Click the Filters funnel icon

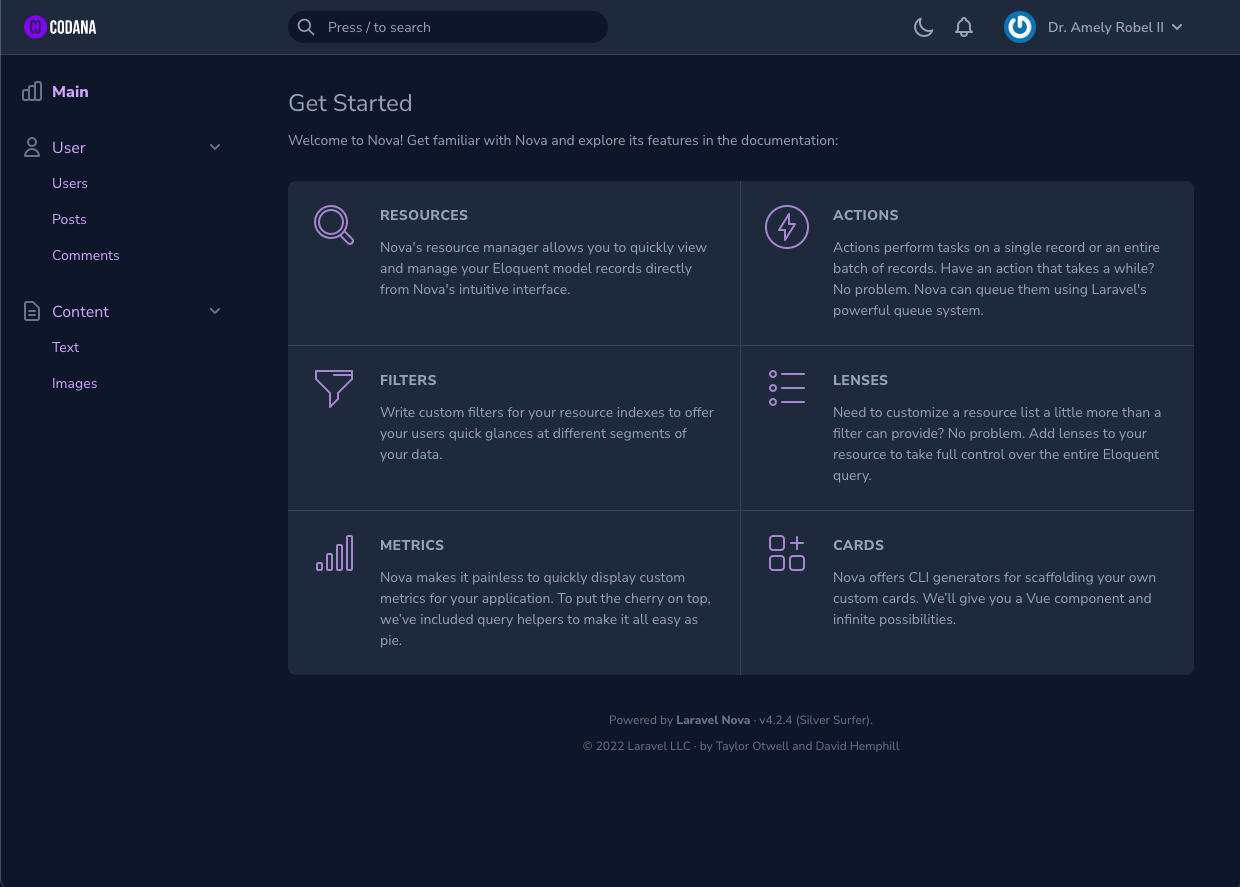tap(334, 388)
